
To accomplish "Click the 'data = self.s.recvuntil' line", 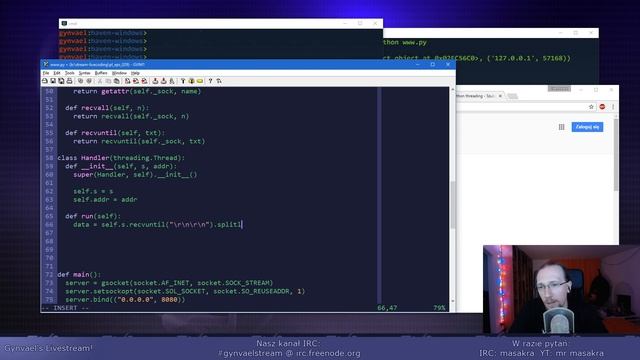I will [158, 224].
